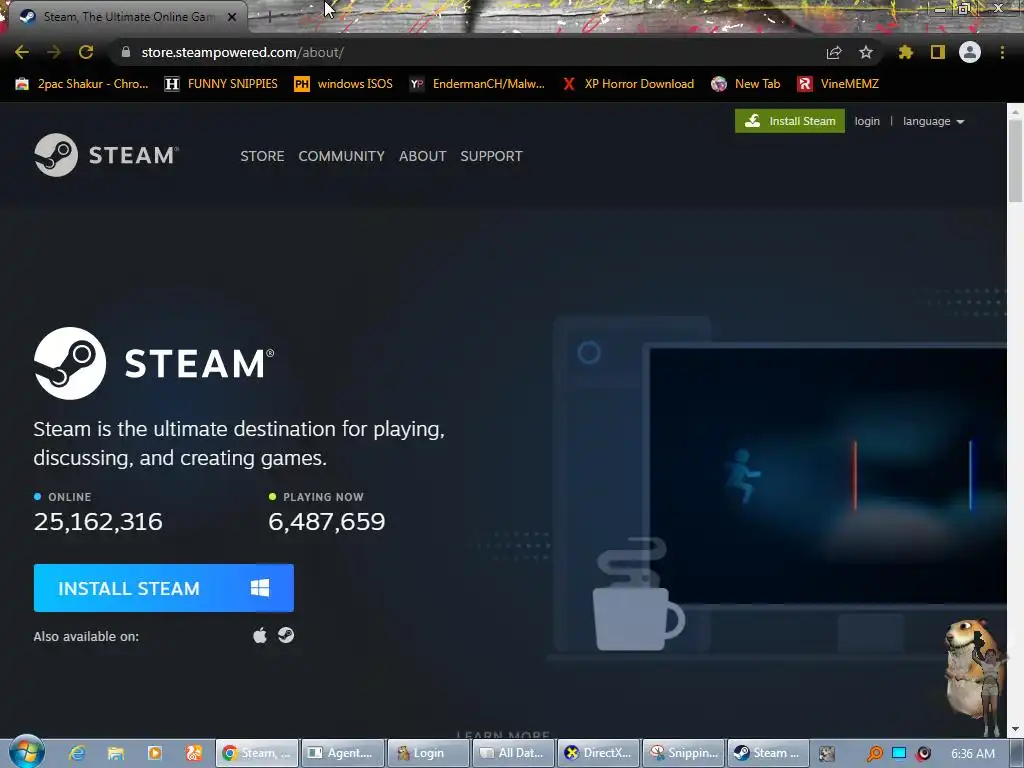
Task: Bookmark this page with the star icon
Action: coord(866,52)
